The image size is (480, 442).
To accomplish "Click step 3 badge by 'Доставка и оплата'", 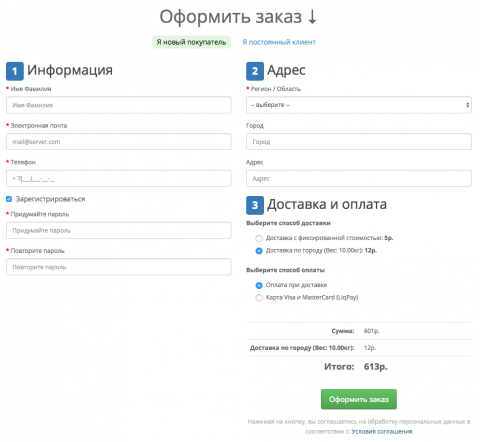I will tap(255, 205).
